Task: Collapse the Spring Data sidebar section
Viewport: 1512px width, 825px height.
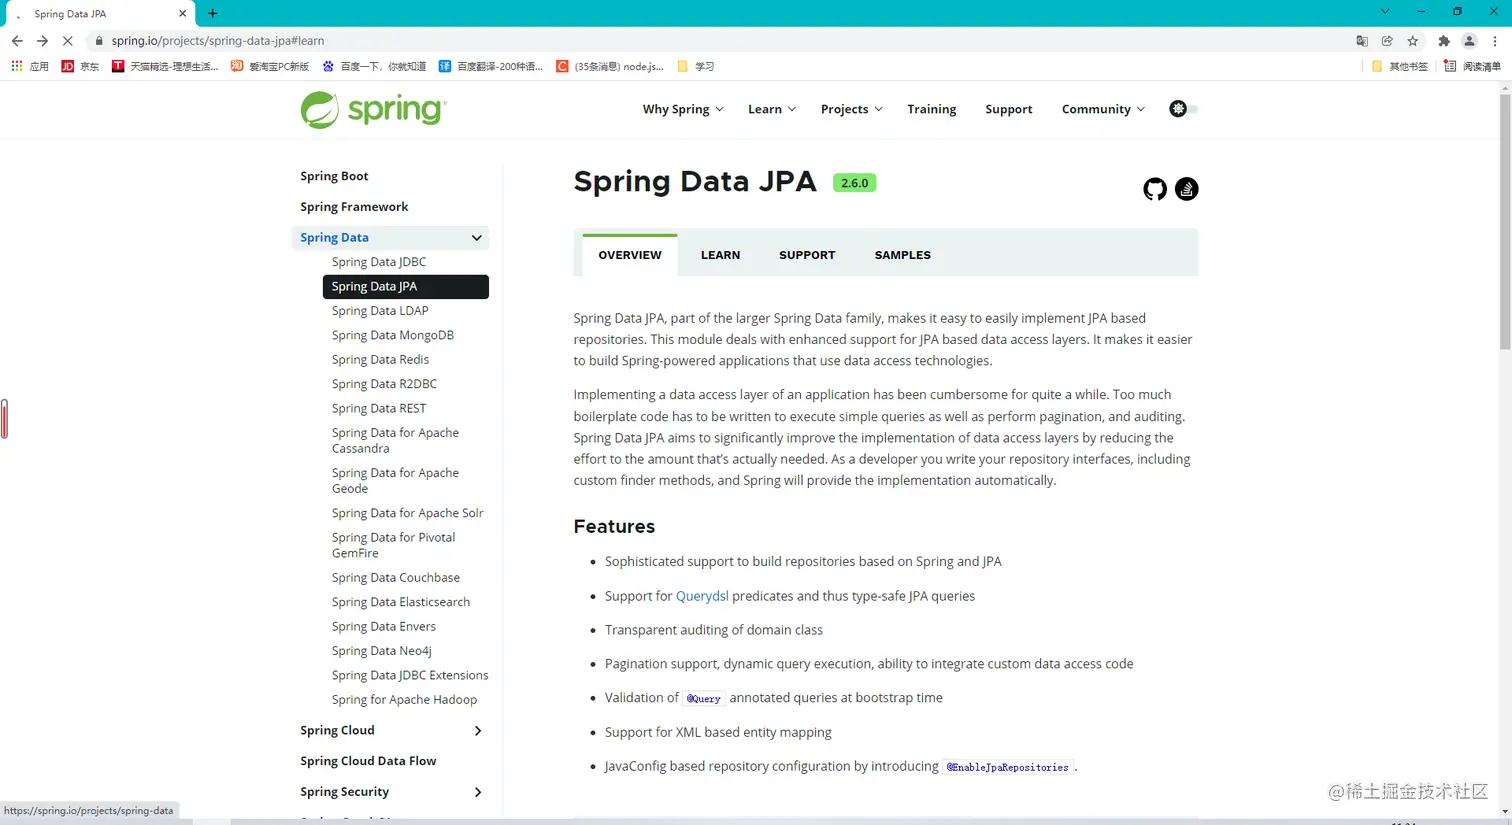Action: pos(477,238)
